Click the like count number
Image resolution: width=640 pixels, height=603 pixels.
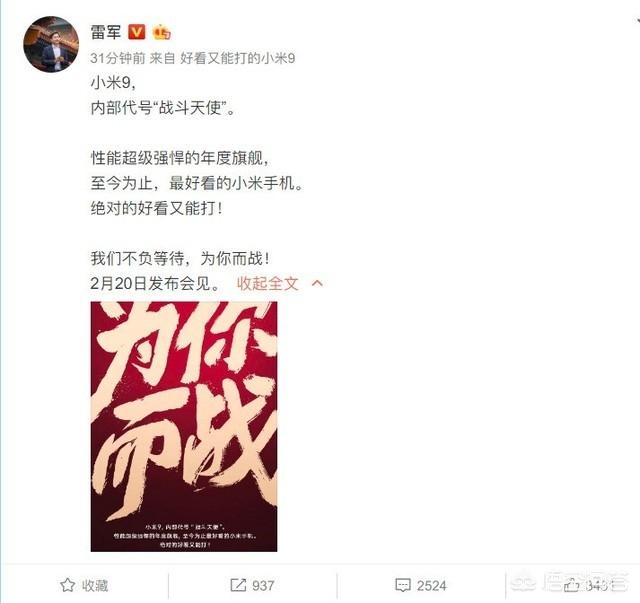point(597,585)
